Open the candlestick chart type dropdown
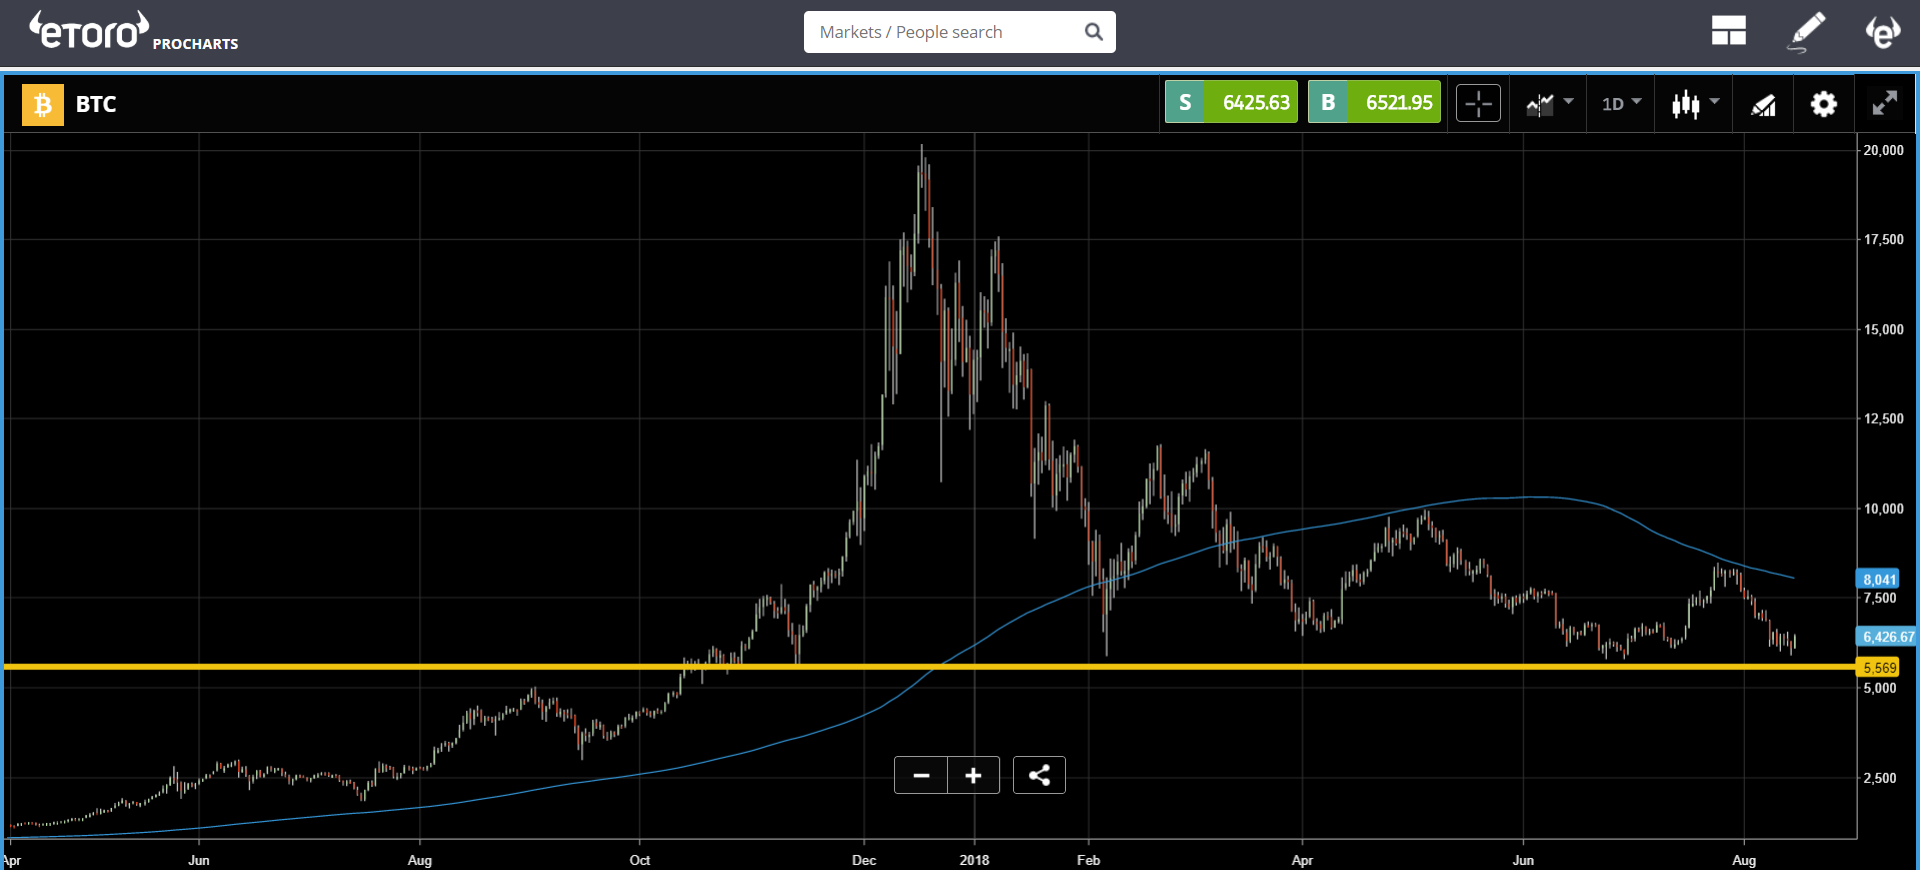1920x870 pixels. (x=1695, y=103)
